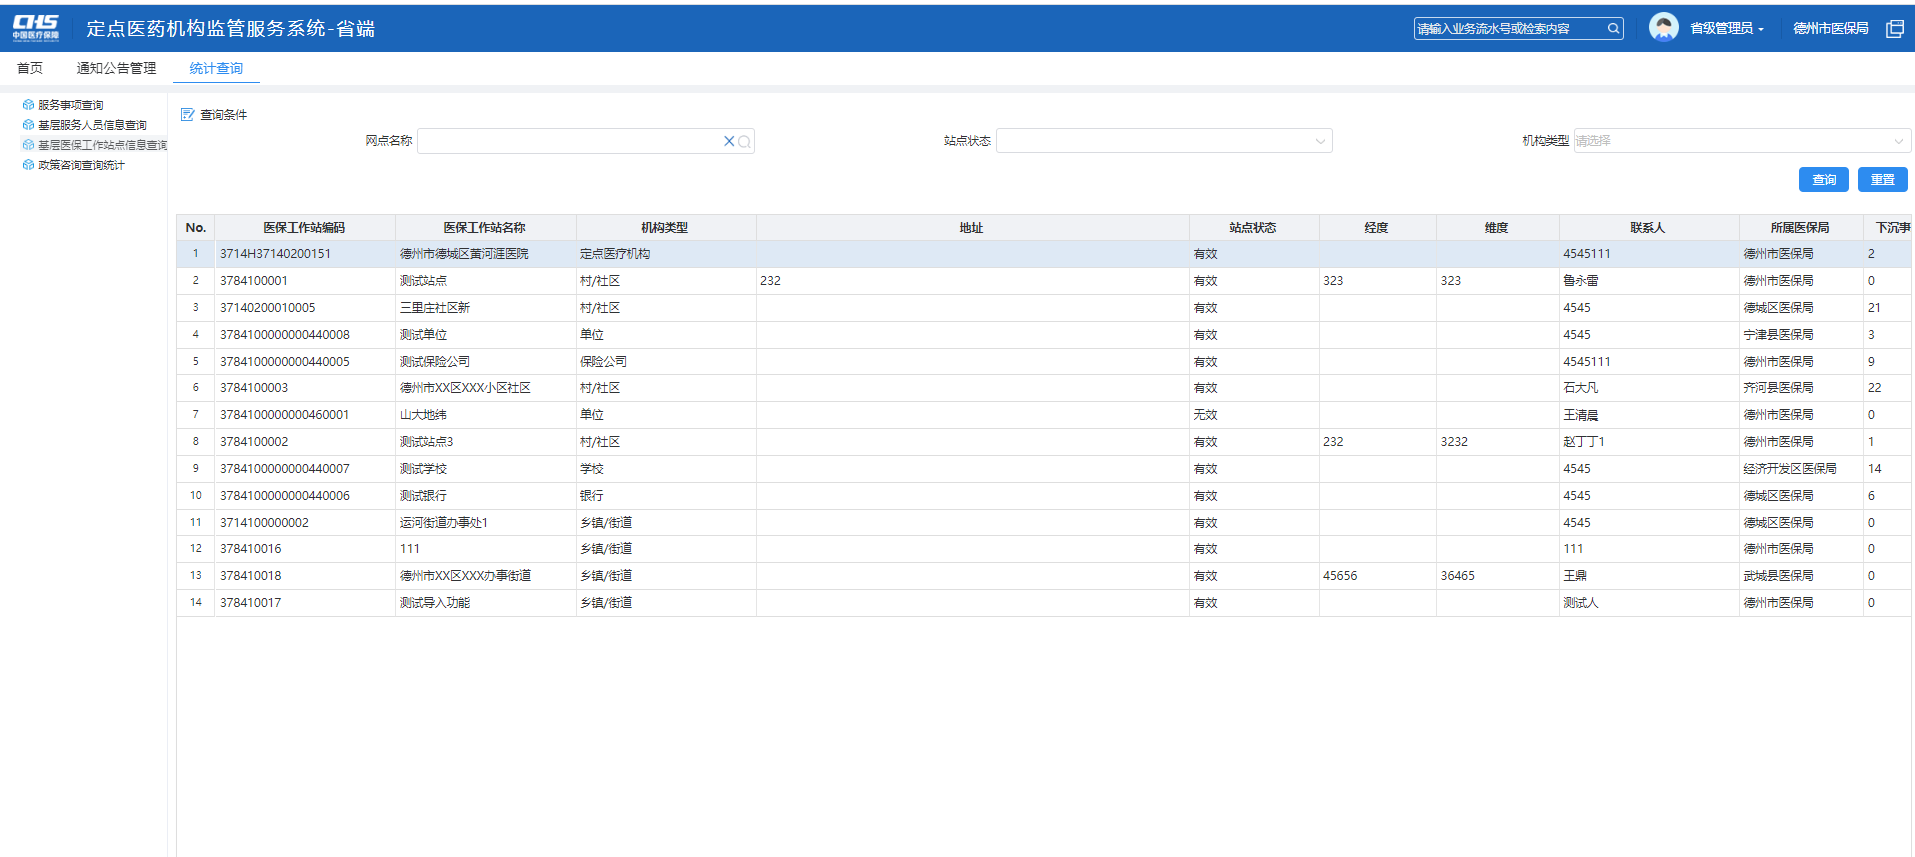This screenshot has width=1915, height=857.
Task: Click the CHS China Healthcare Security logo
Action: [36, 28]
